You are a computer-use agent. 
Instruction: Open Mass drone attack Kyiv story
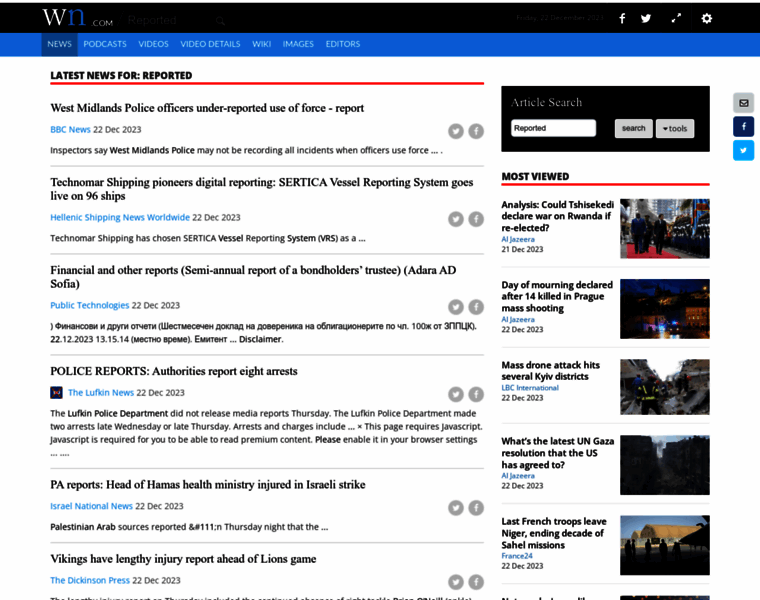551,371
